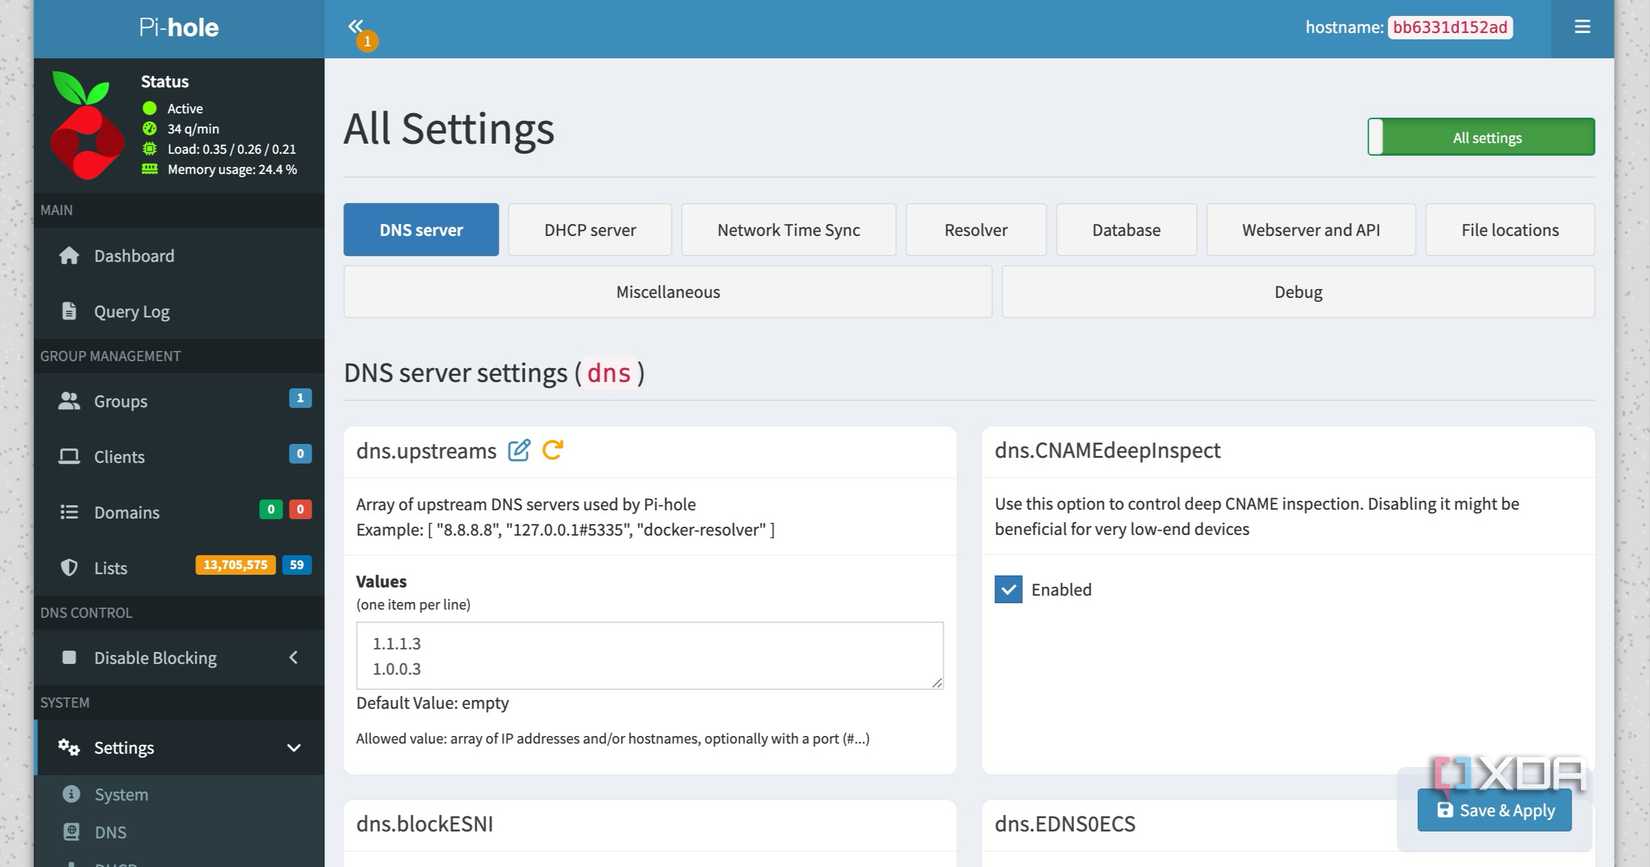Screen dimensions: 1650x867
Task: Collapse sidebar with double-chevron icon
Action: coord(355,26)
